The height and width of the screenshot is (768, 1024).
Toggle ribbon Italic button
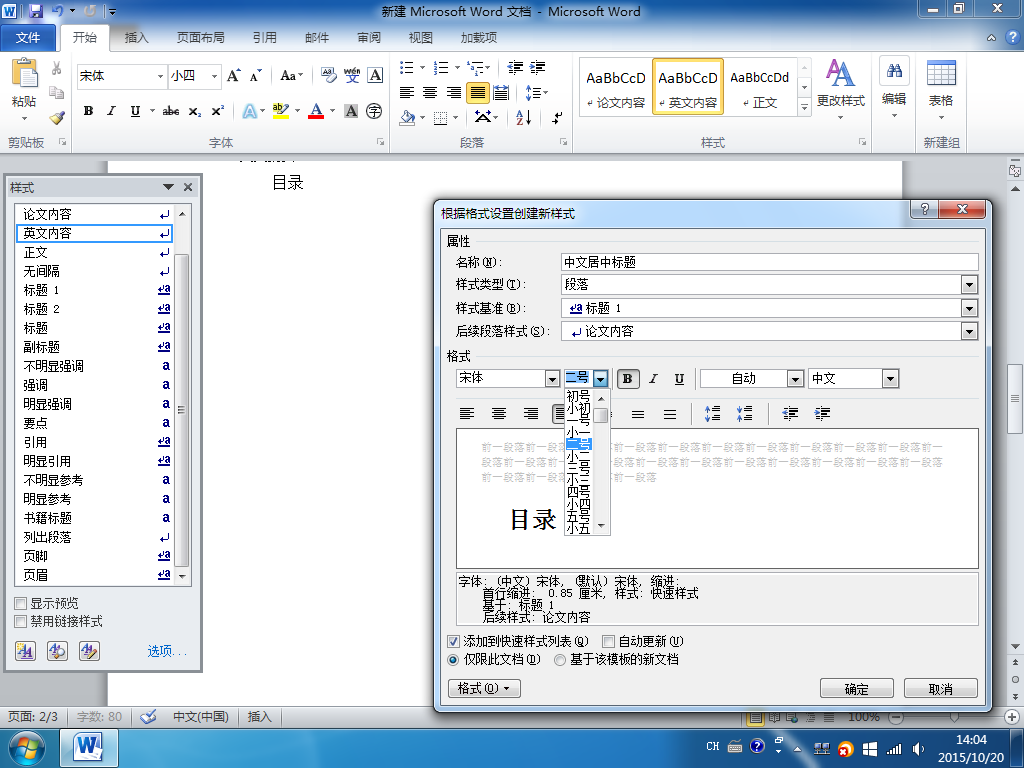tap(111, 111)
